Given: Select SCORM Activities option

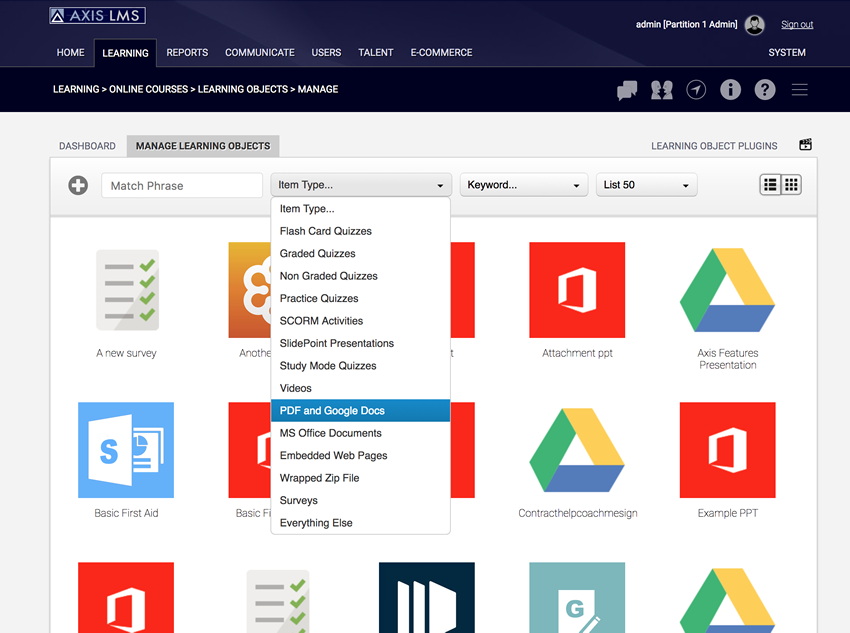Looking at the screenshot, I should (360, 321).
